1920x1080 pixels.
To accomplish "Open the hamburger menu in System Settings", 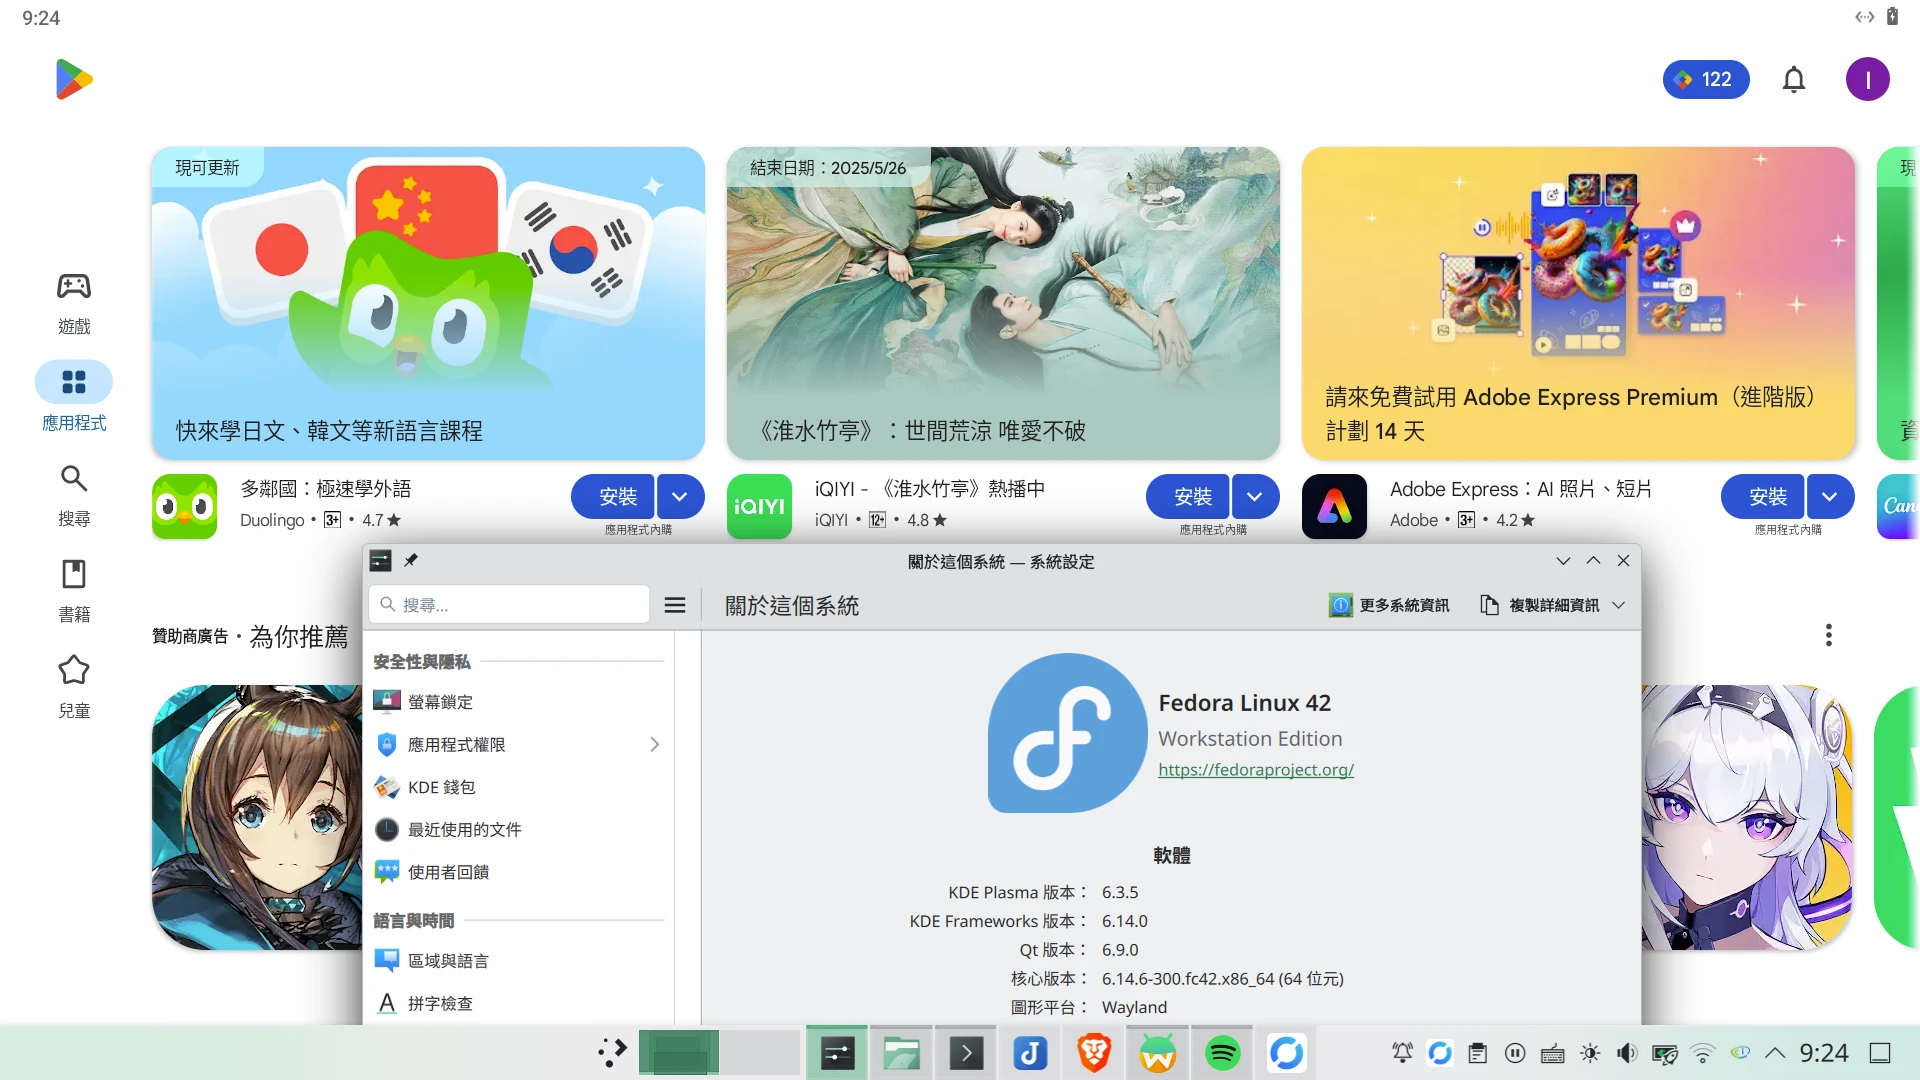I will [675, 605].
